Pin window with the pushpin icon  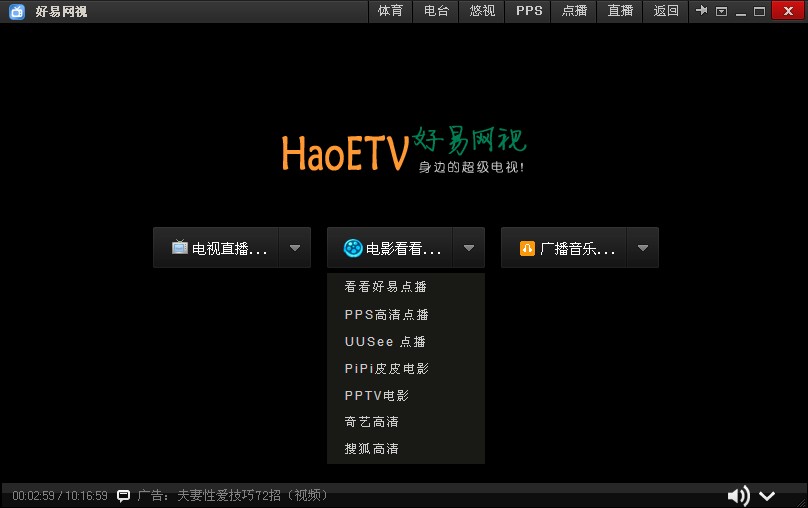[701, 10]
